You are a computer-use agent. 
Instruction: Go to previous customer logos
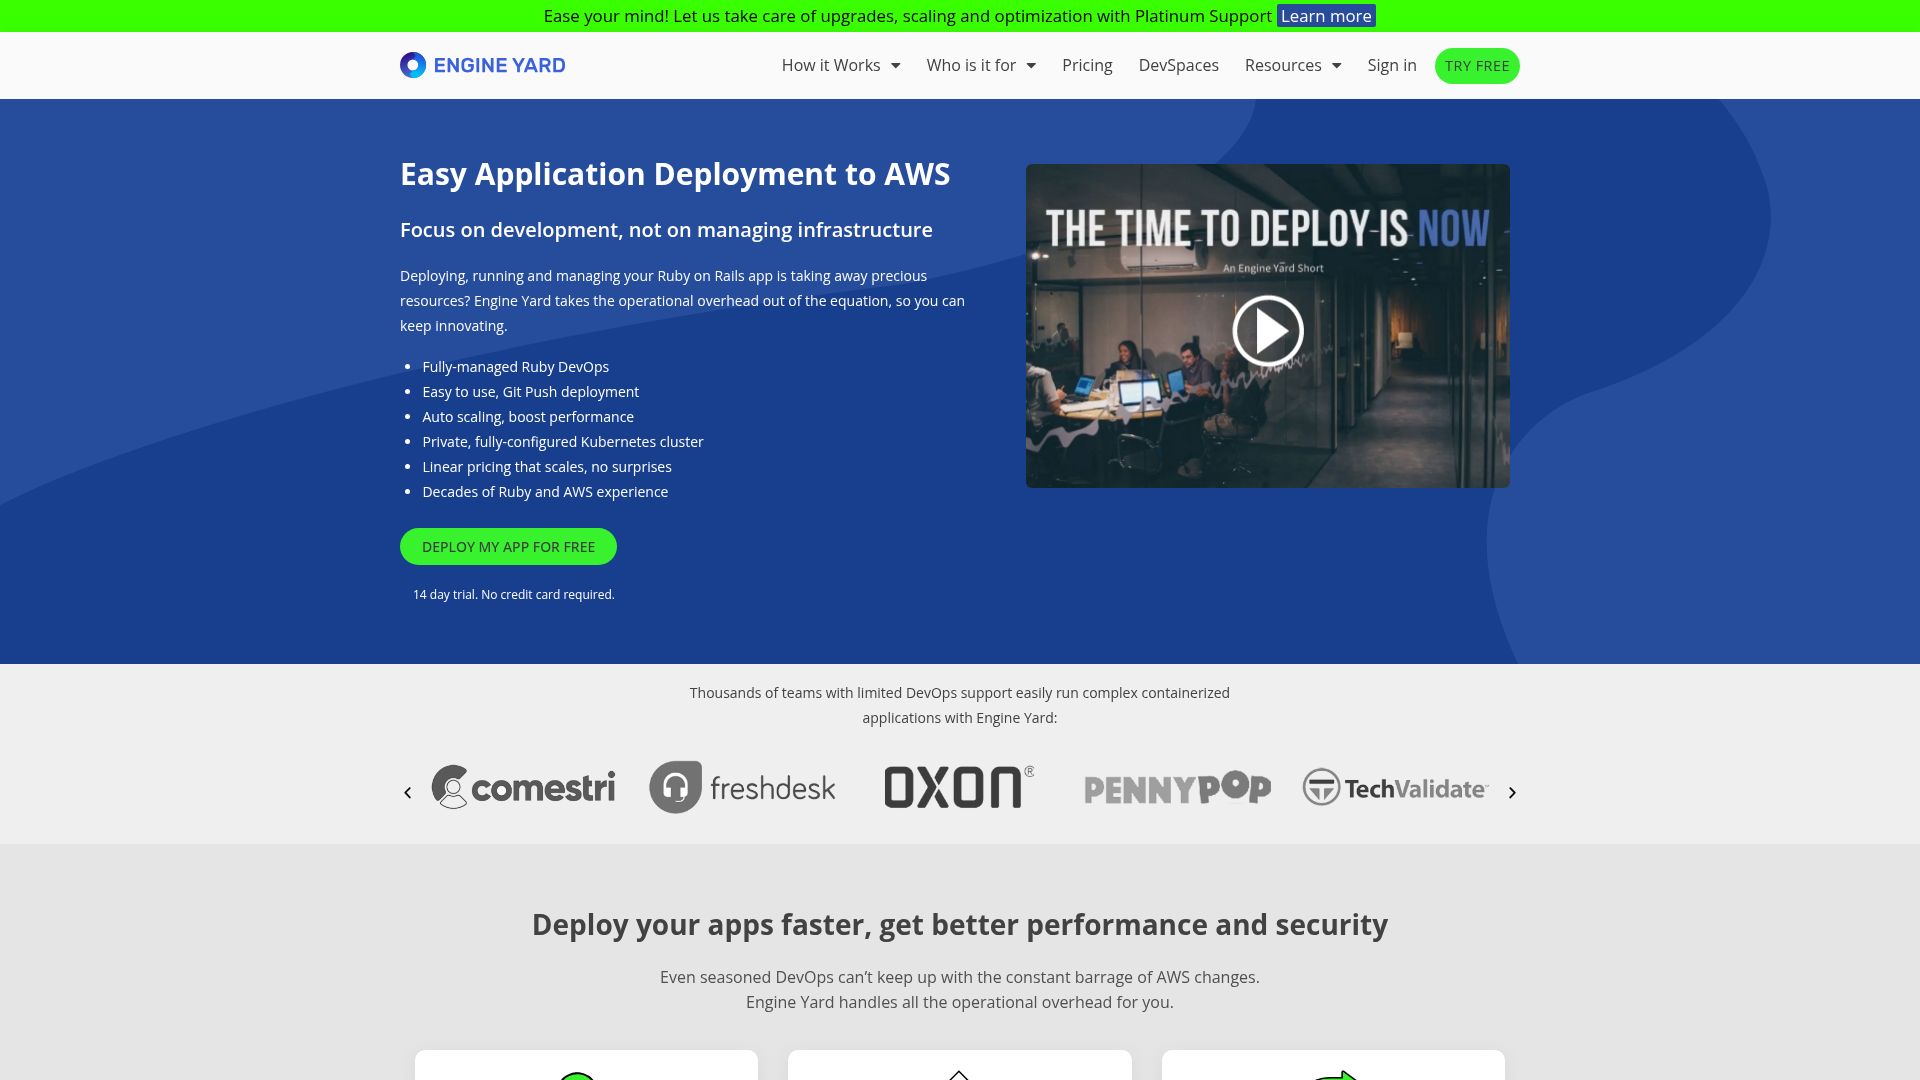407,792
